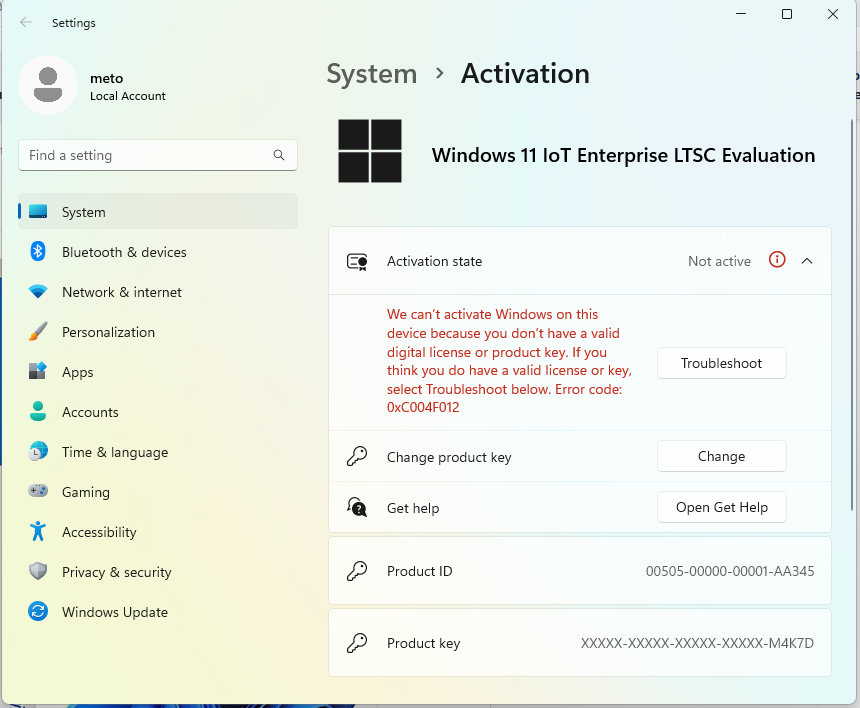Click the key icon beside Product key
This screenshot has width=860, height=708.
tap(357, 643)
